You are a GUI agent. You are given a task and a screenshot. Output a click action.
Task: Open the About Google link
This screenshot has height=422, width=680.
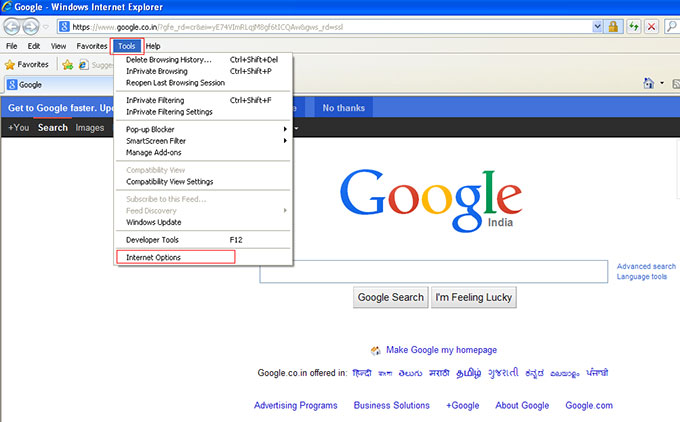point(522,406)
